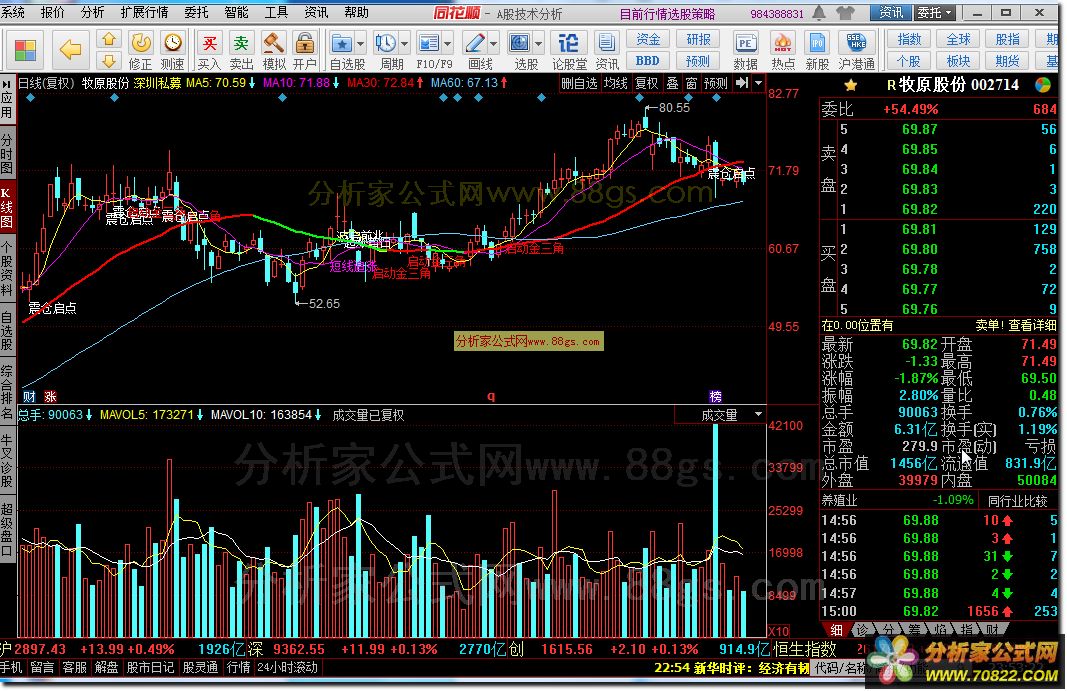Click in the 代码/名称 search field
The width and height of the screenshot is (1067, 691).
pyautogui.click(x=840, y=668)
